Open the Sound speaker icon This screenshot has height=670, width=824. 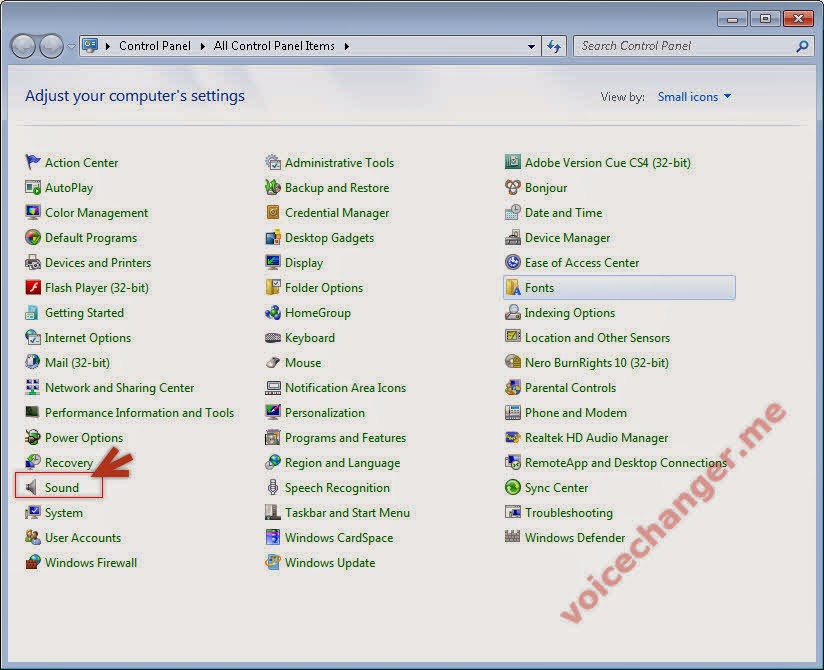32,487
